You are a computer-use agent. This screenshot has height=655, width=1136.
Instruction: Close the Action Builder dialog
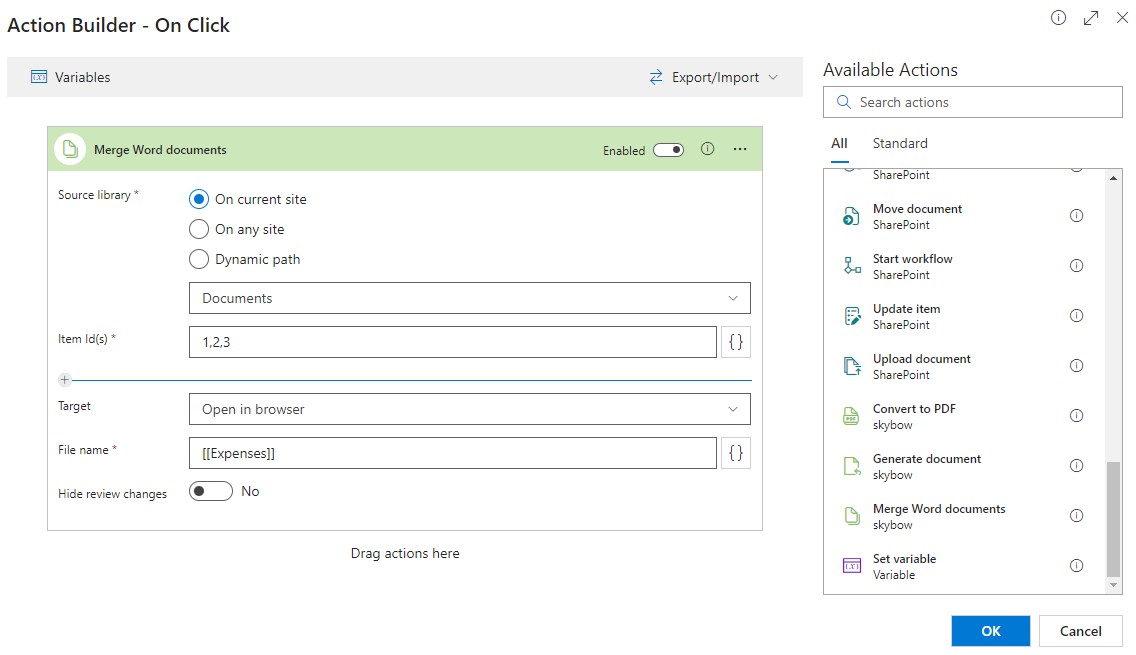point(1122,17)
